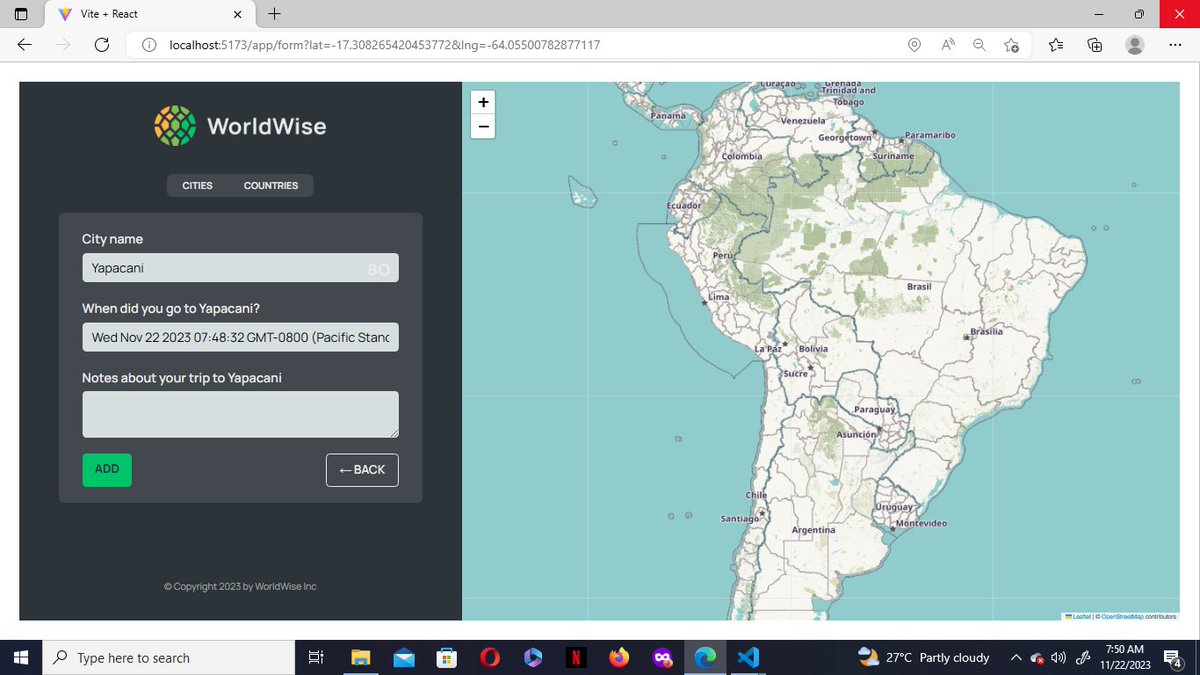Click the Panama label on the map
This screenshot has height=675, width=1200.
tap(668, 116)
